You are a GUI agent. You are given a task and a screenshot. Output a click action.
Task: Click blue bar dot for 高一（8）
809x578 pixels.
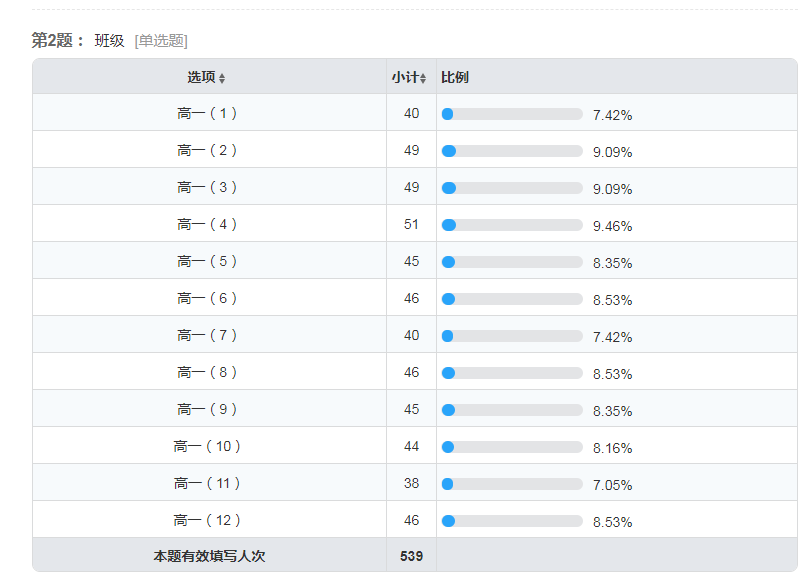(448, 373)
